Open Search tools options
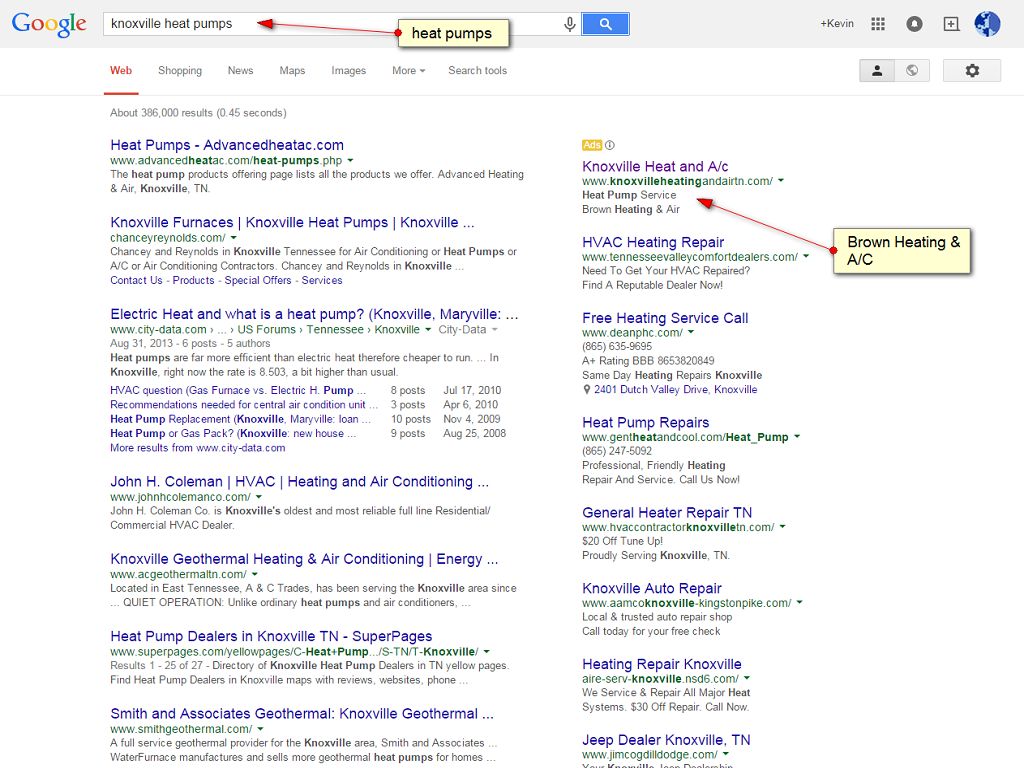Viewport: 1024px width, 768px height. pos(477,71)
